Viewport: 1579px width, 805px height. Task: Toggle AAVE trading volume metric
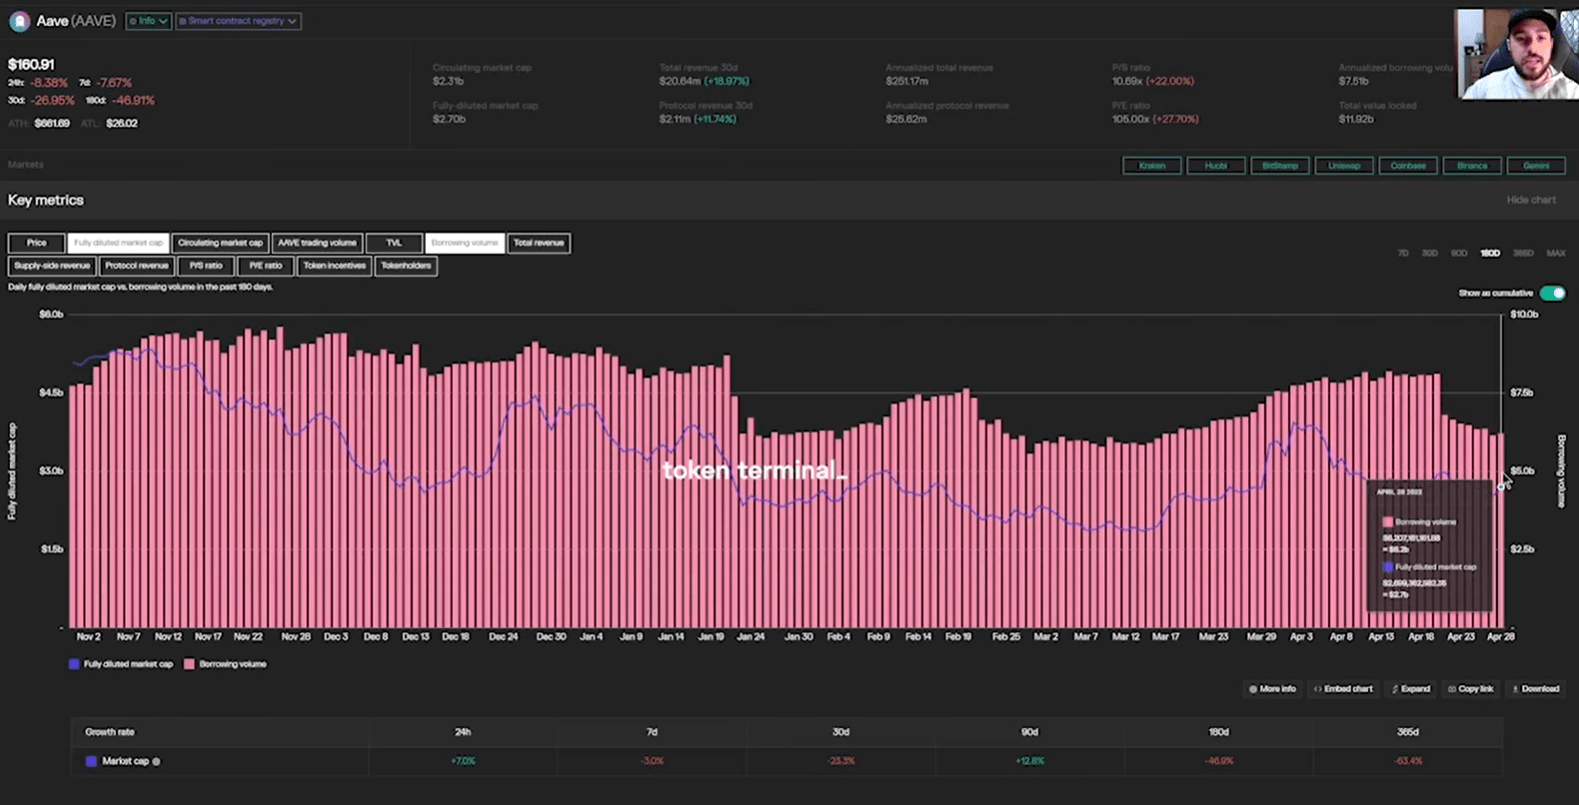coord(317,243)
